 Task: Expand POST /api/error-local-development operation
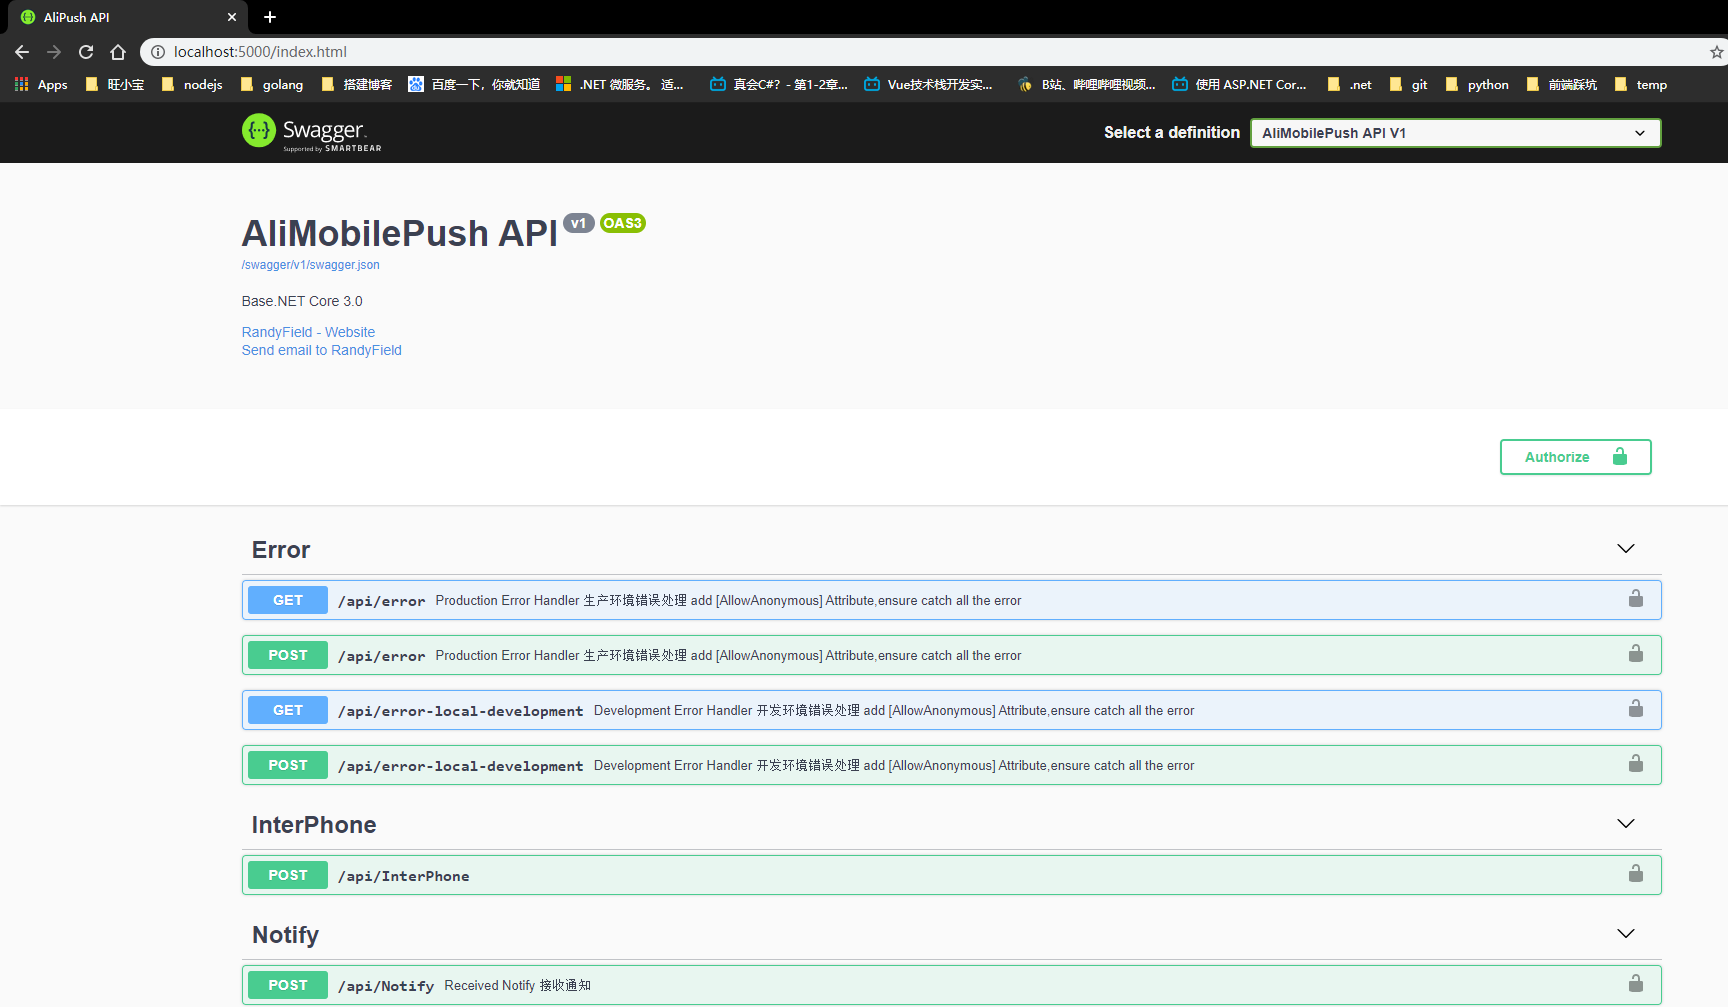tap(951, 765)
